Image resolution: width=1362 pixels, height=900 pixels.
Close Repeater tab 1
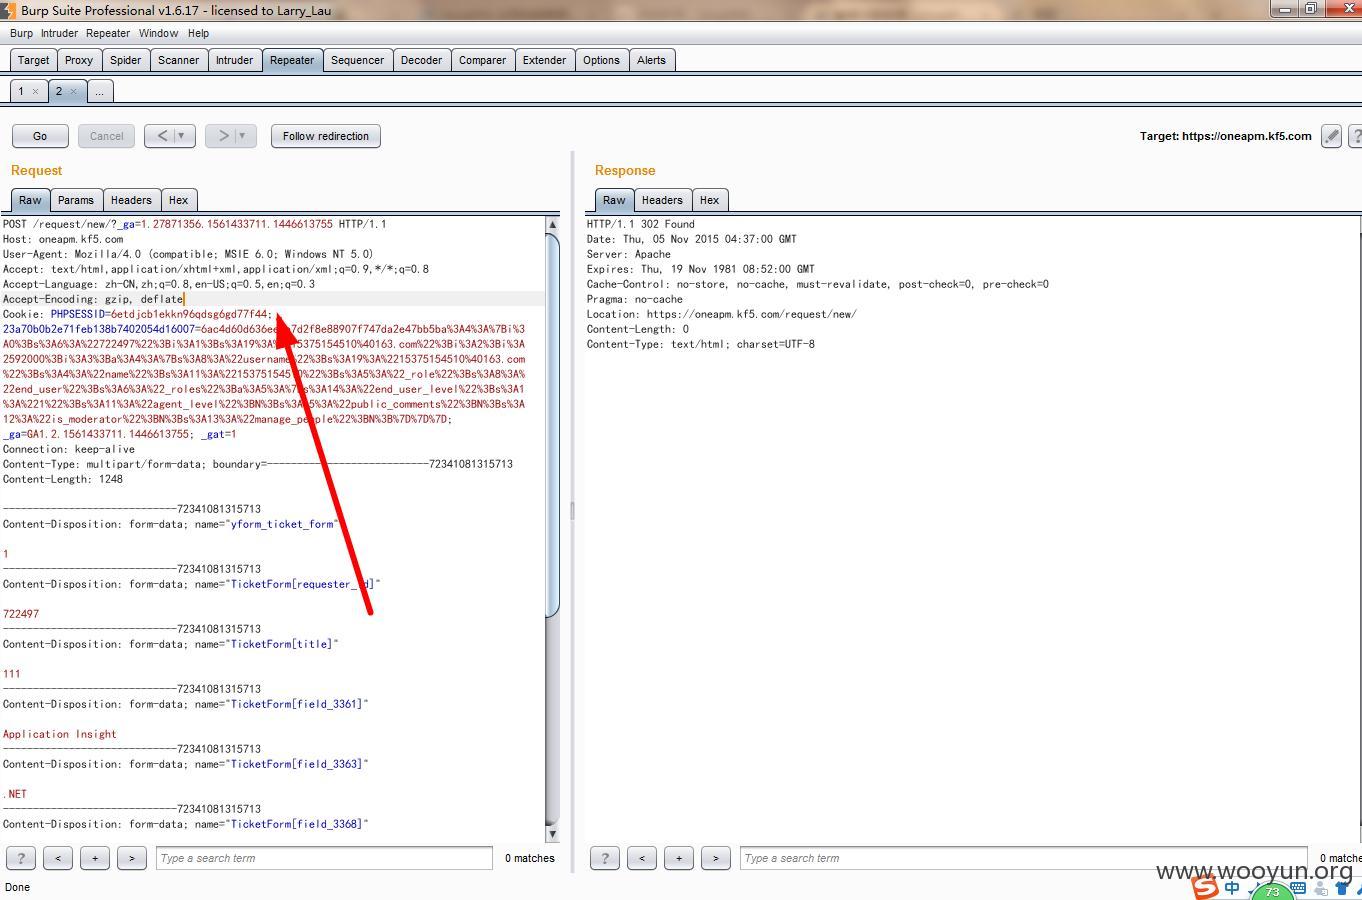click(x=35, y=91)
